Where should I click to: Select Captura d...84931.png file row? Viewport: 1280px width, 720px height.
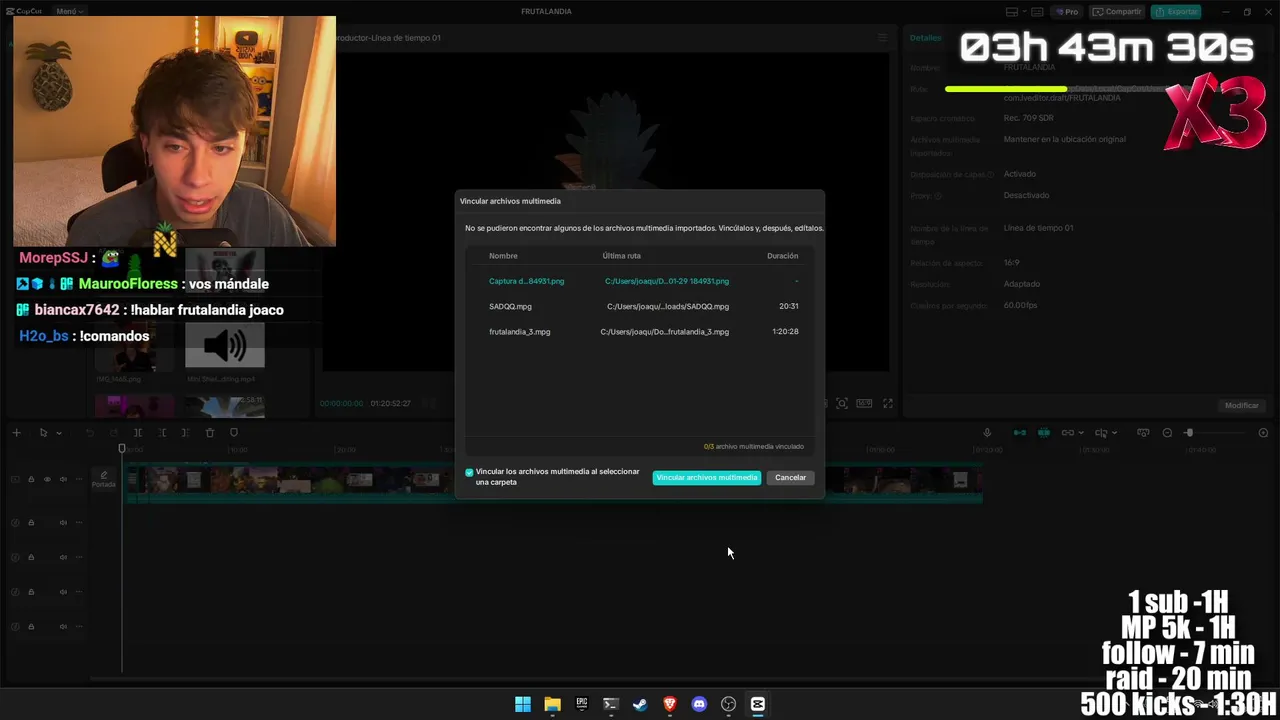[639, 281]
